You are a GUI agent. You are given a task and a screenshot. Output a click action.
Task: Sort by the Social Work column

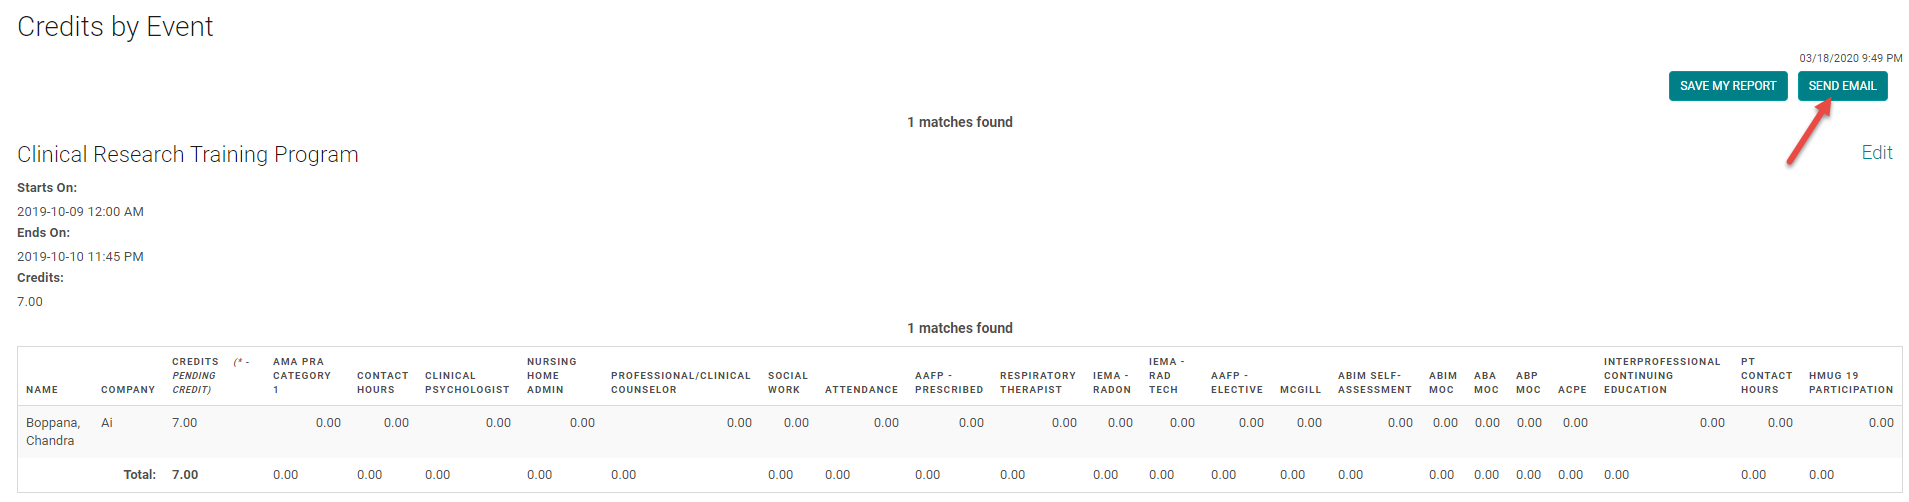coord(787,383)
